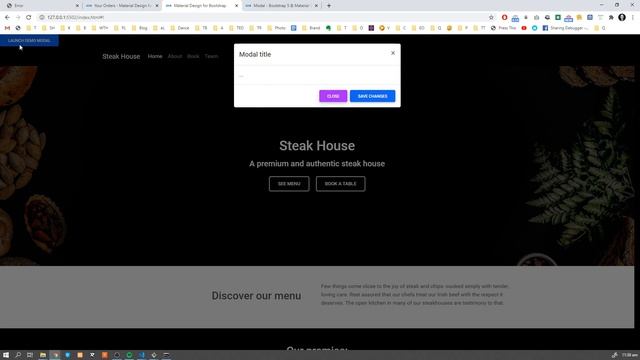Open Task View on the taskbar
Screen dimensions: 640x360
(30, 355)
